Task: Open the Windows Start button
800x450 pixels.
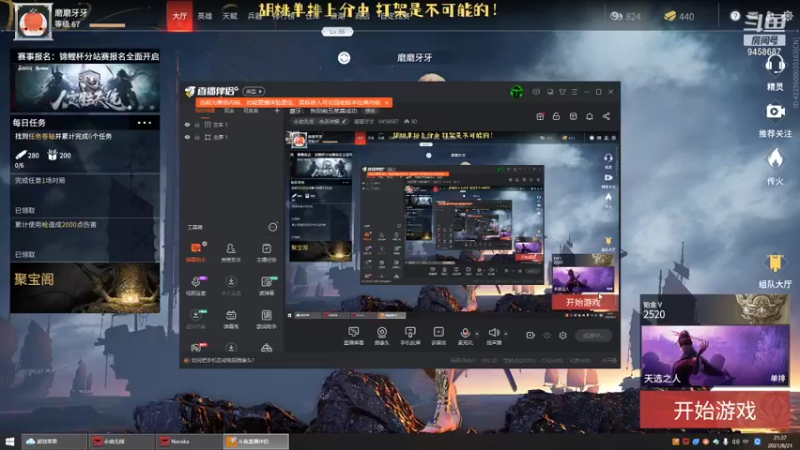Action: click(10, 441)
